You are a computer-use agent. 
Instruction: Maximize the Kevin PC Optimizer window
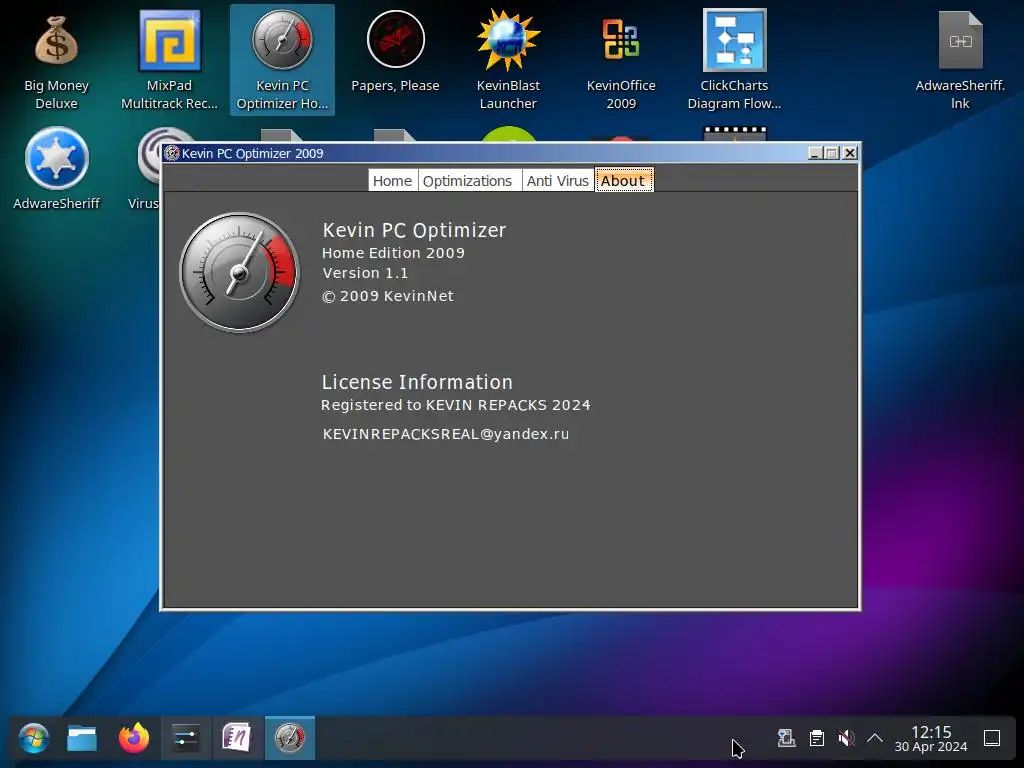(x=831, y=153)
